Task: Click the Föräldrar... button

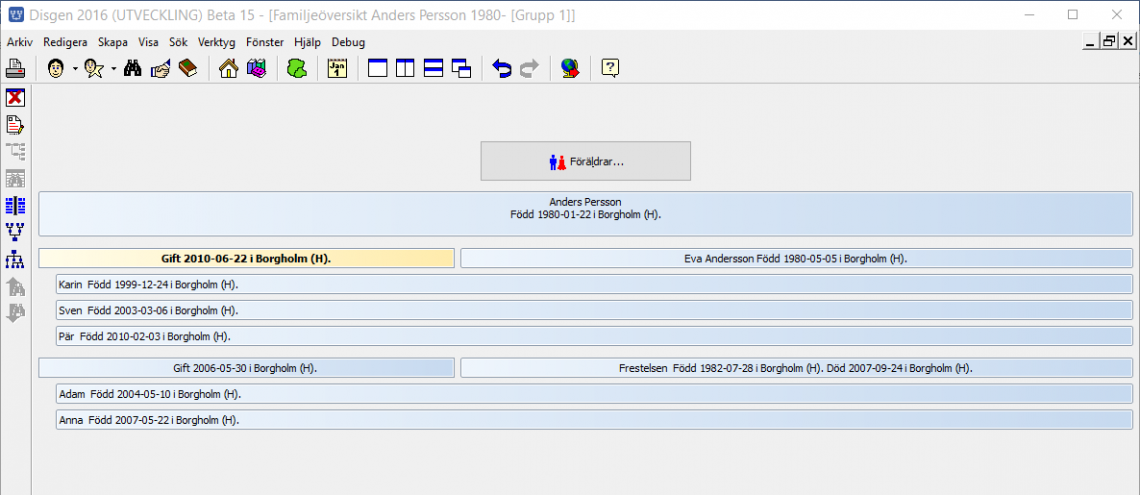Action: (x=585, y=161)
